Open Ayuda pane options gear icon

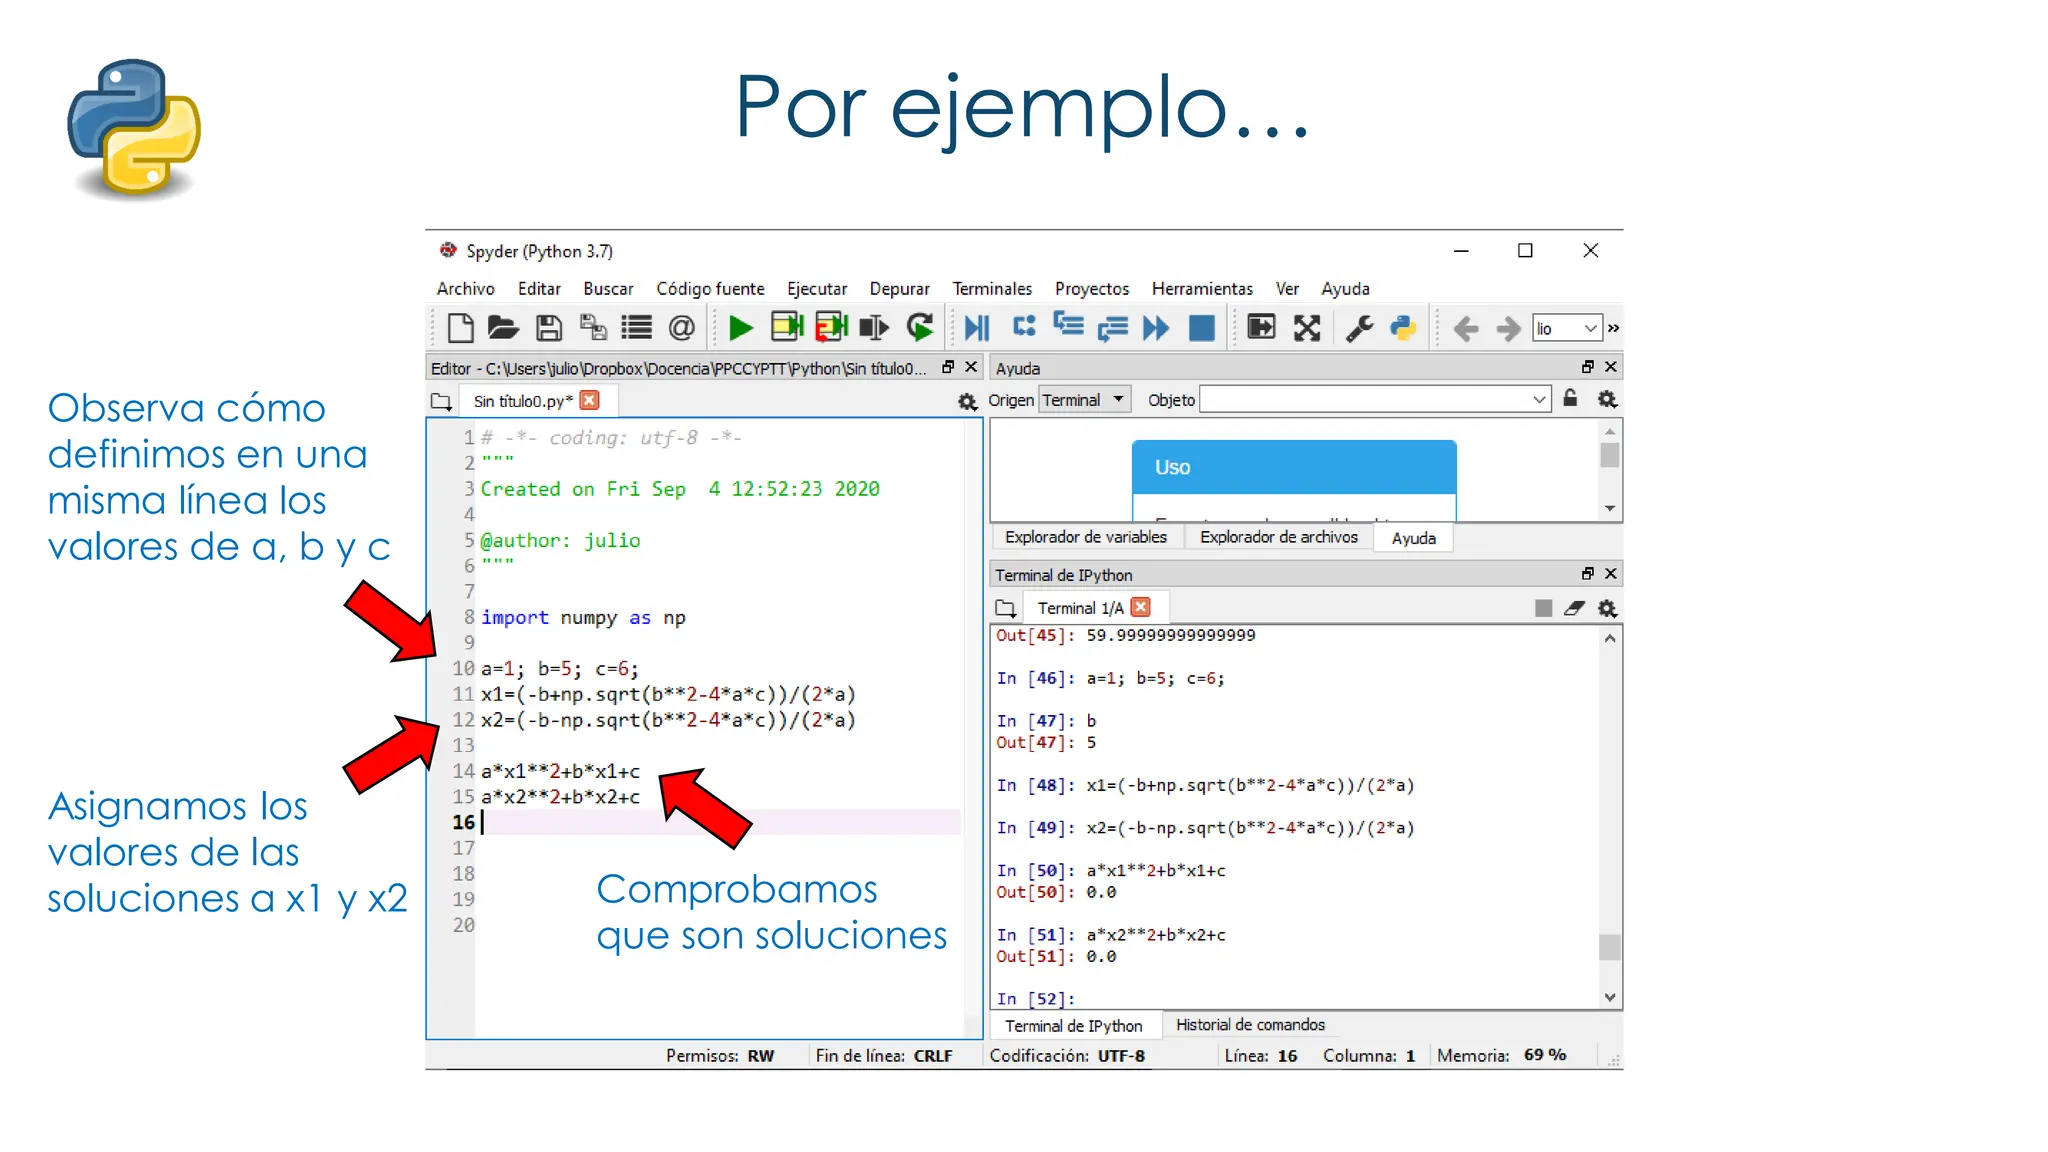tap(1607, 399)
